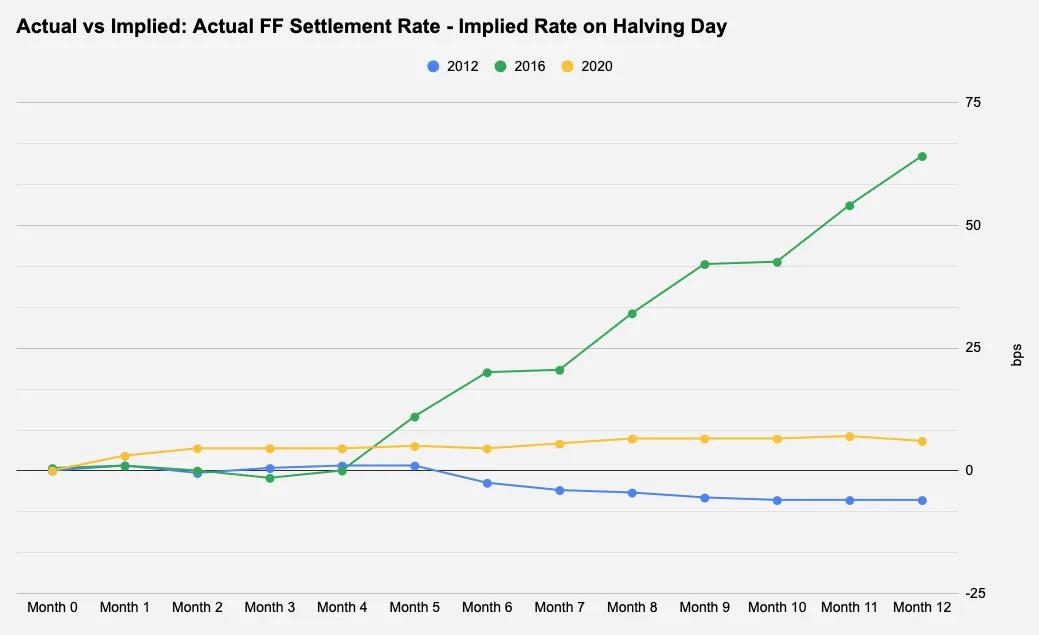Click the 75 value on the vertical axis
The image size is (1039, 635).
coord(973,102)
